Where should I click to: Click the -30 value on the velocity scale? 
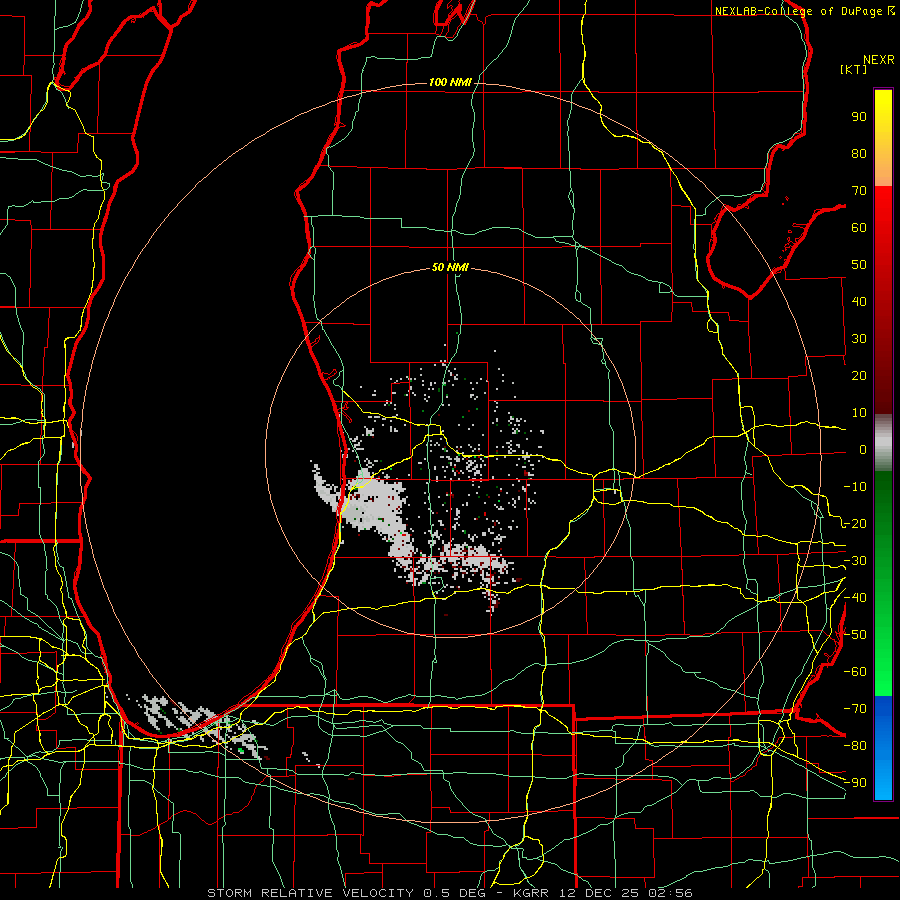click(855, 561)
